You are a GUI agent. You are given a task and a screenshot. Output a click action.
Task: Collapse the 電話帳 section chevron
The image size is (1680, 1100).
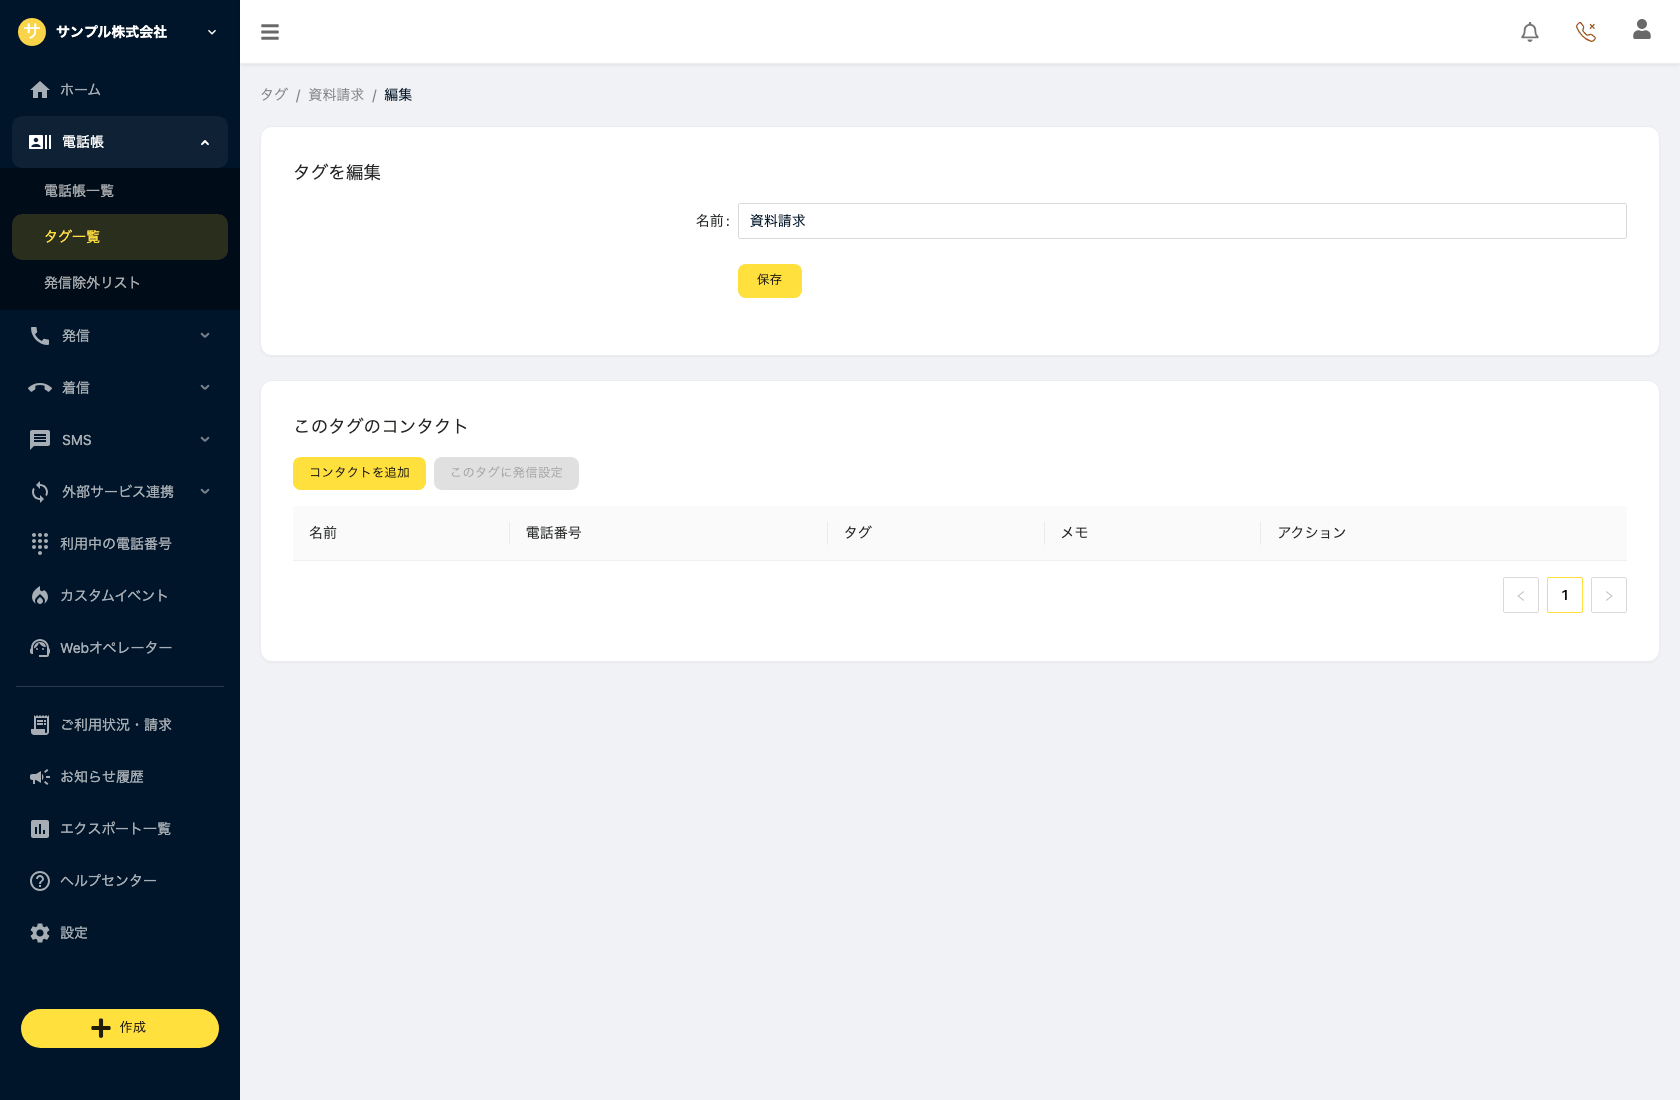click(x=205, y=143)
